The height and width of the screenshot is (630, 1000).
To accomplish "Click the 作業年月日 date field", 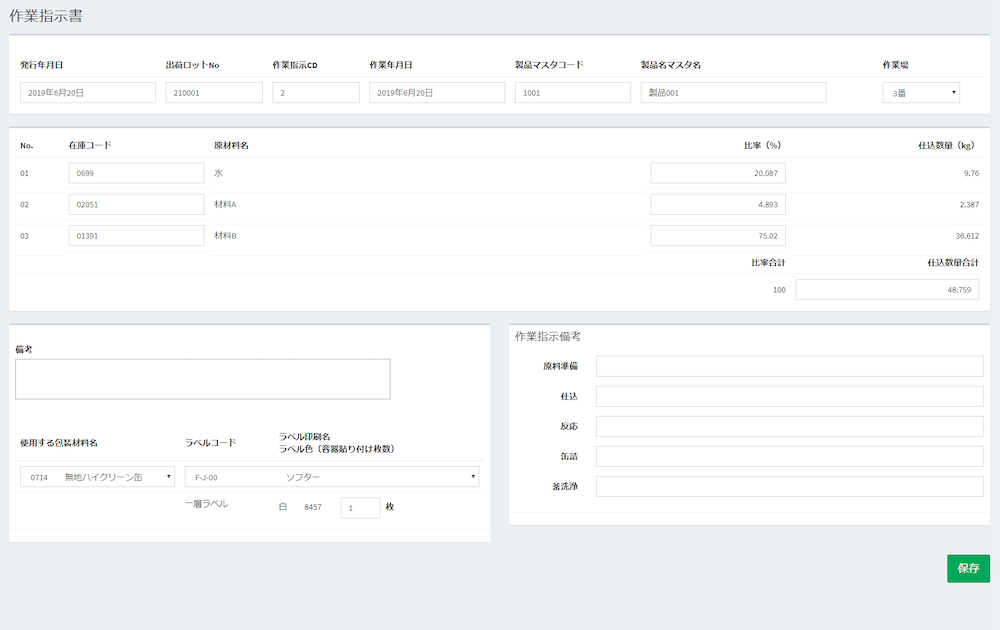I will 437,93.
